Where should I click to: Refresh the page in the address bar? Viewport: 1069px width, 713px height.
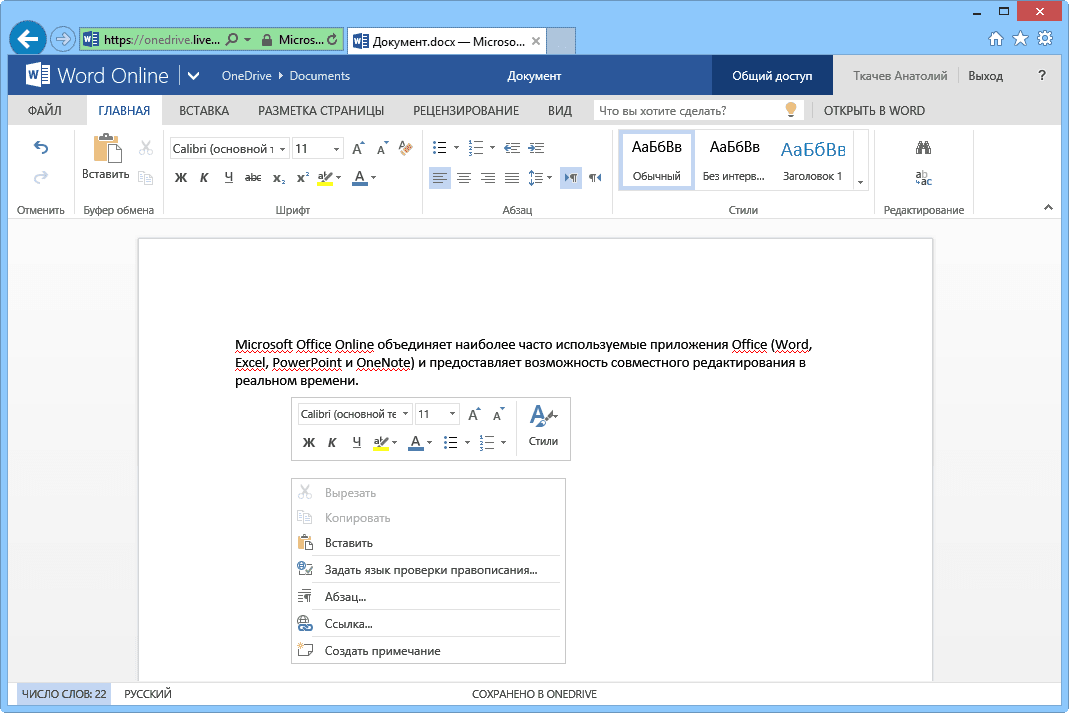(332, 40)
